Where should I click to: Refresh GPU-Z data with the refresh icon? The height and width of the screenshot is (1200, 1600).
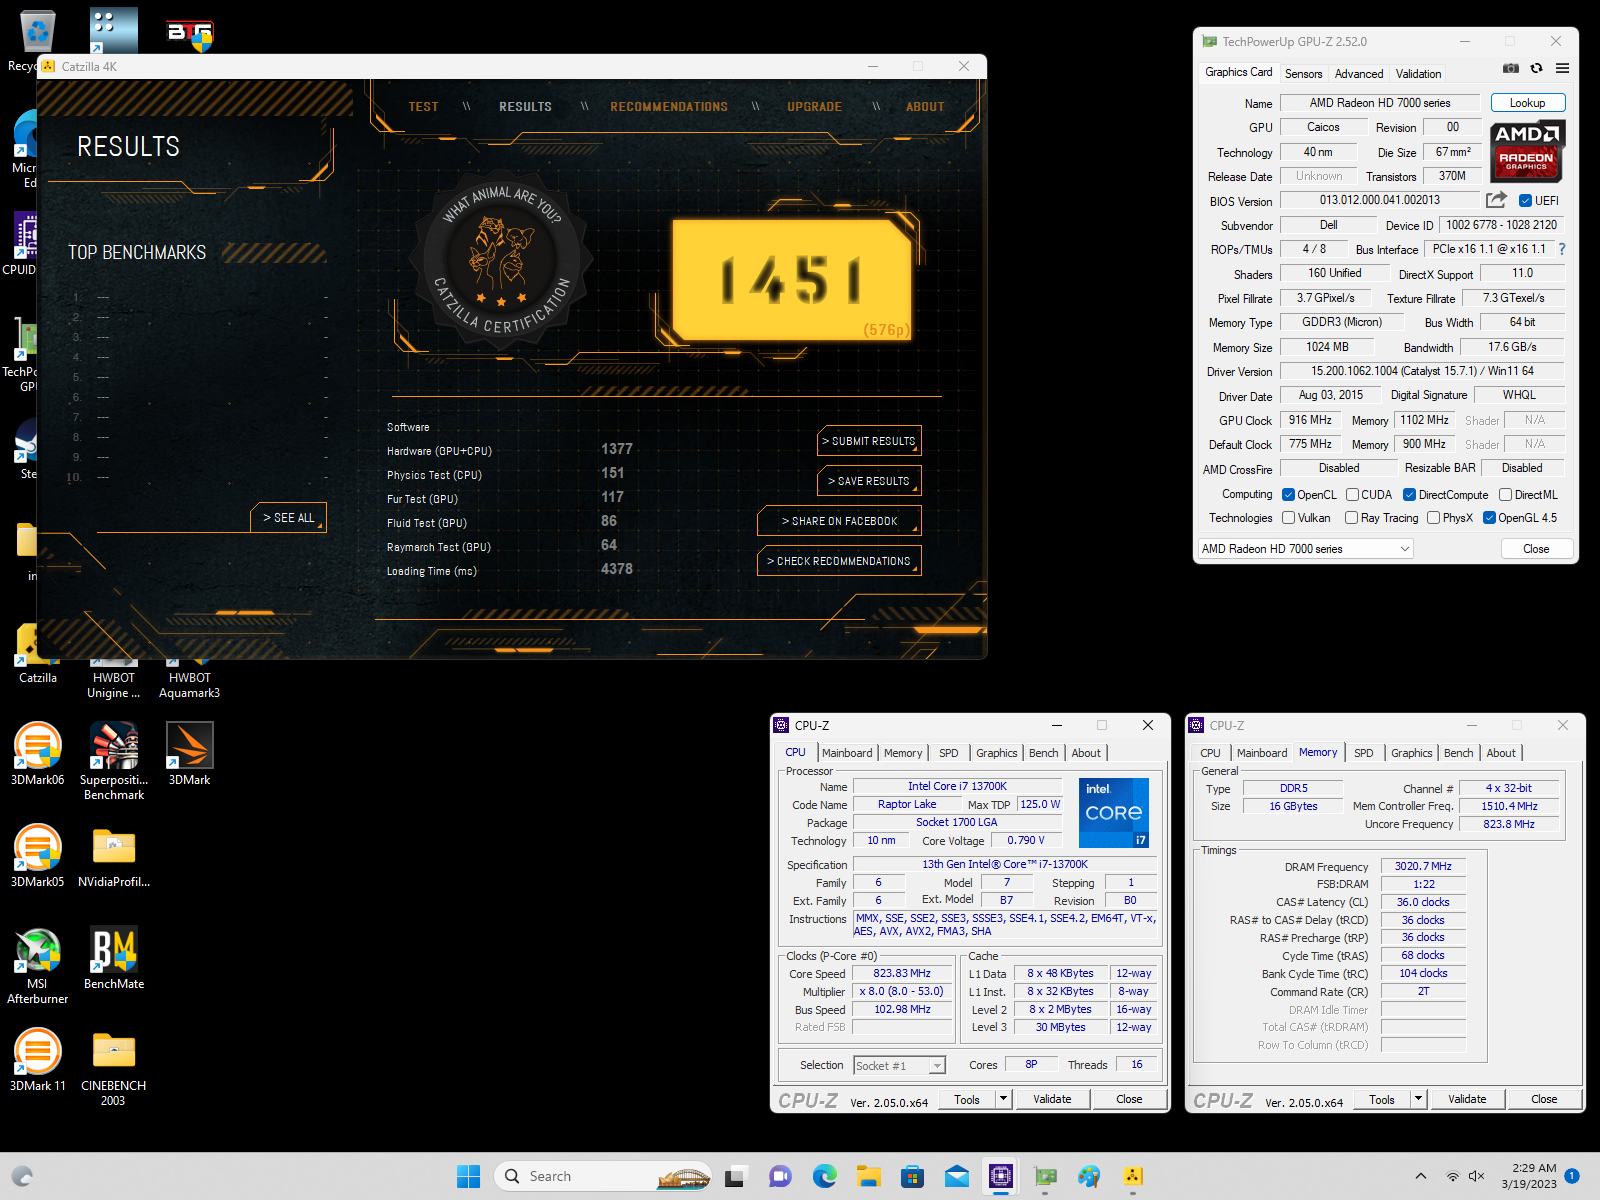pyautogui.click(x=1536, y=68)
